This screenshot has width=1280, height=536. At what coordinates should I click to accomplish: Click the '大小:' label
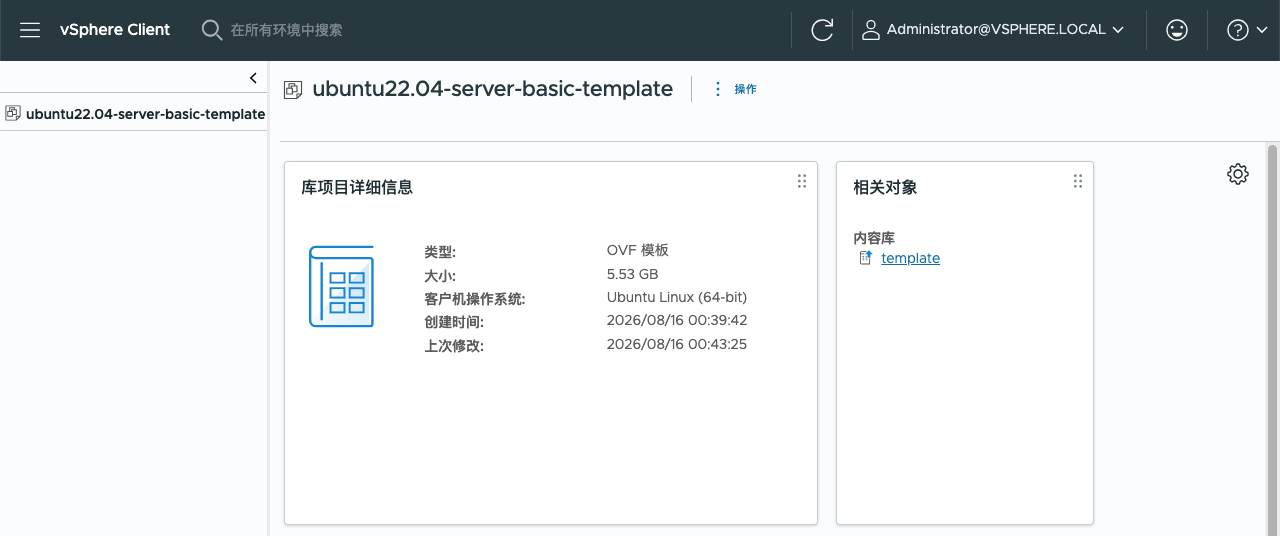[x=440, y=276]
